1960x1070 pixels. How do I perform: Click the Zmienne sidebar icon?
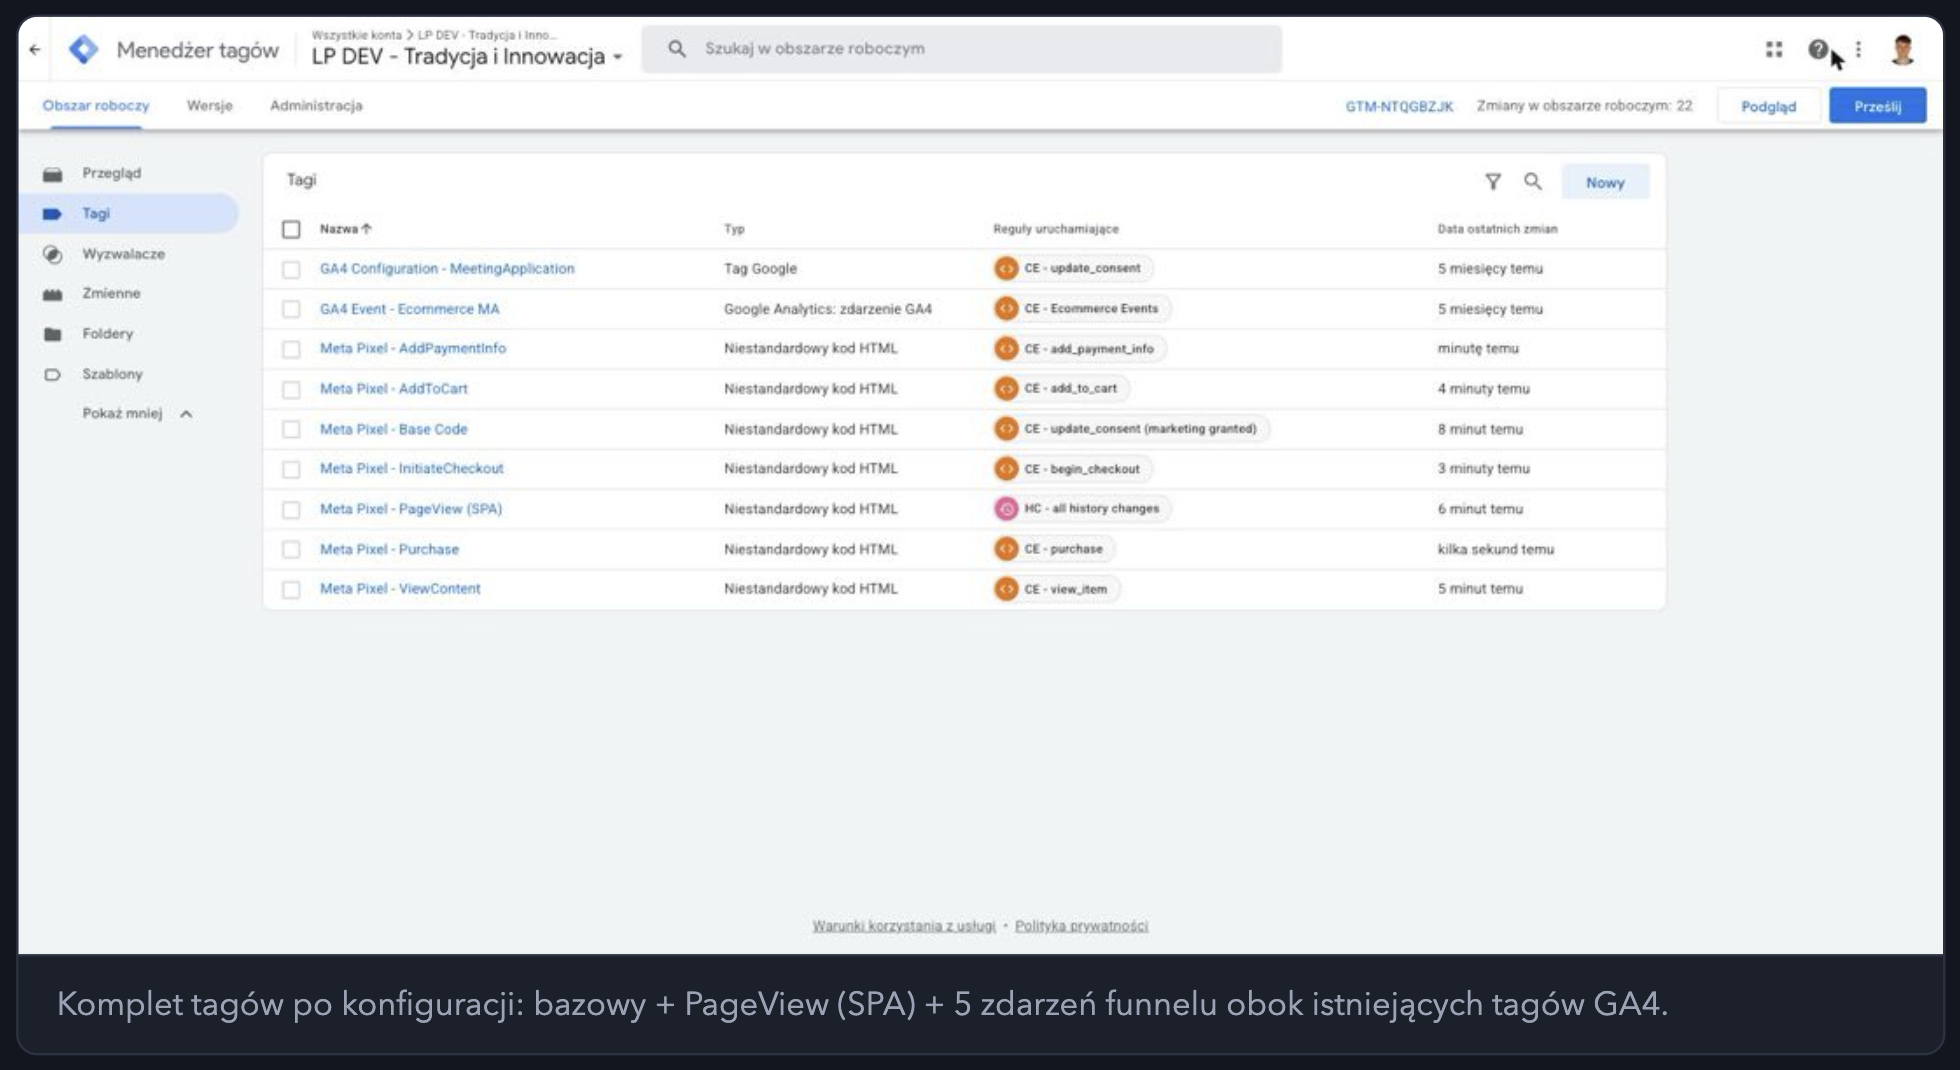point(53,294)
